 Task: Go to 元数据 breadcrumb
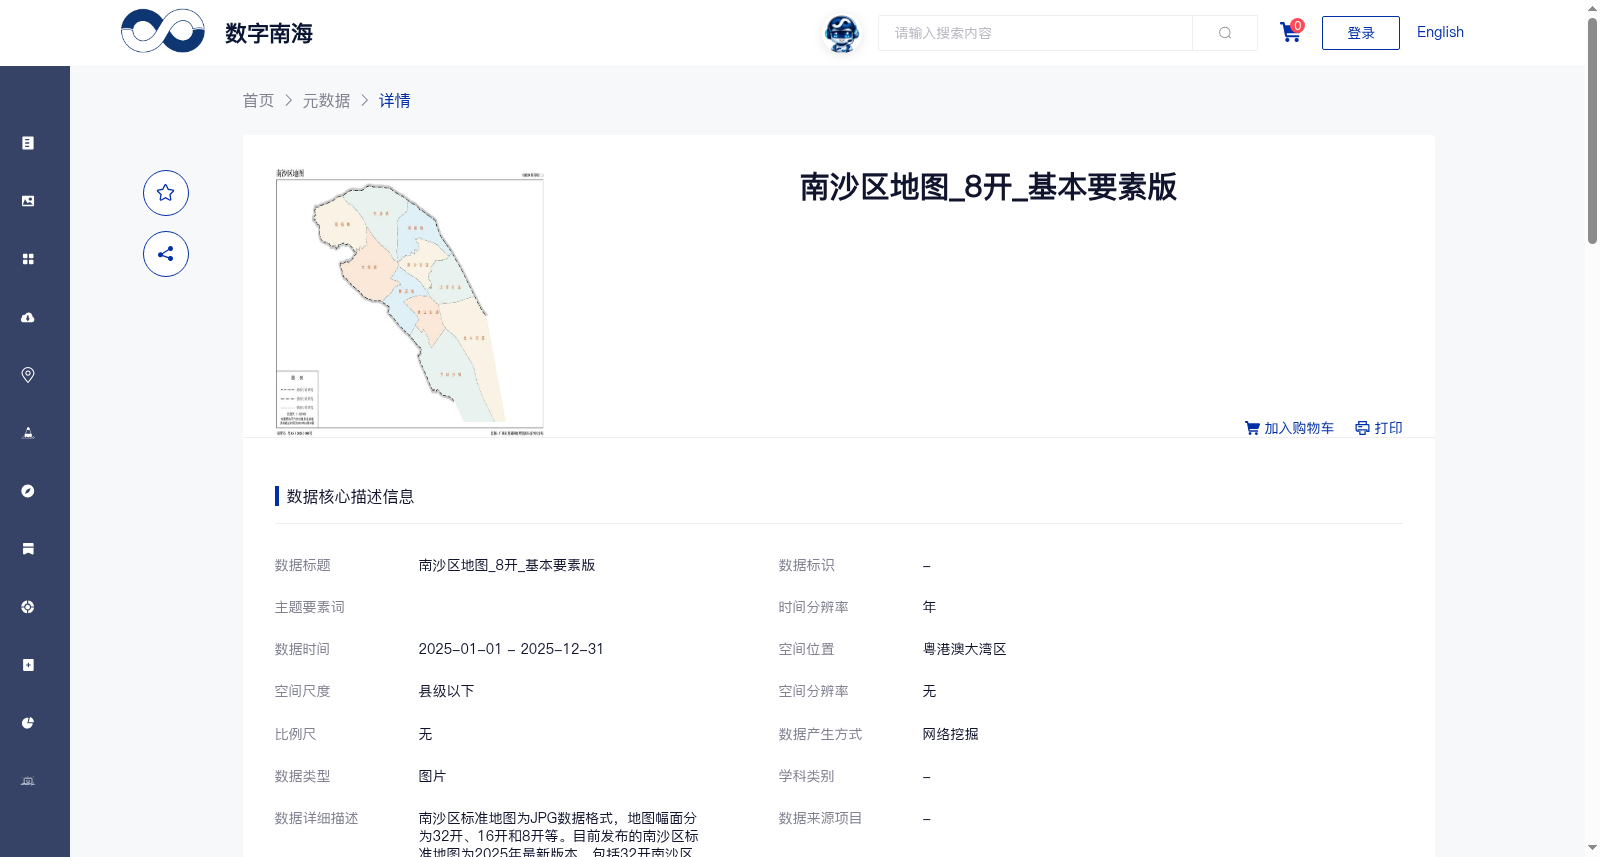[x=326, y=101]
